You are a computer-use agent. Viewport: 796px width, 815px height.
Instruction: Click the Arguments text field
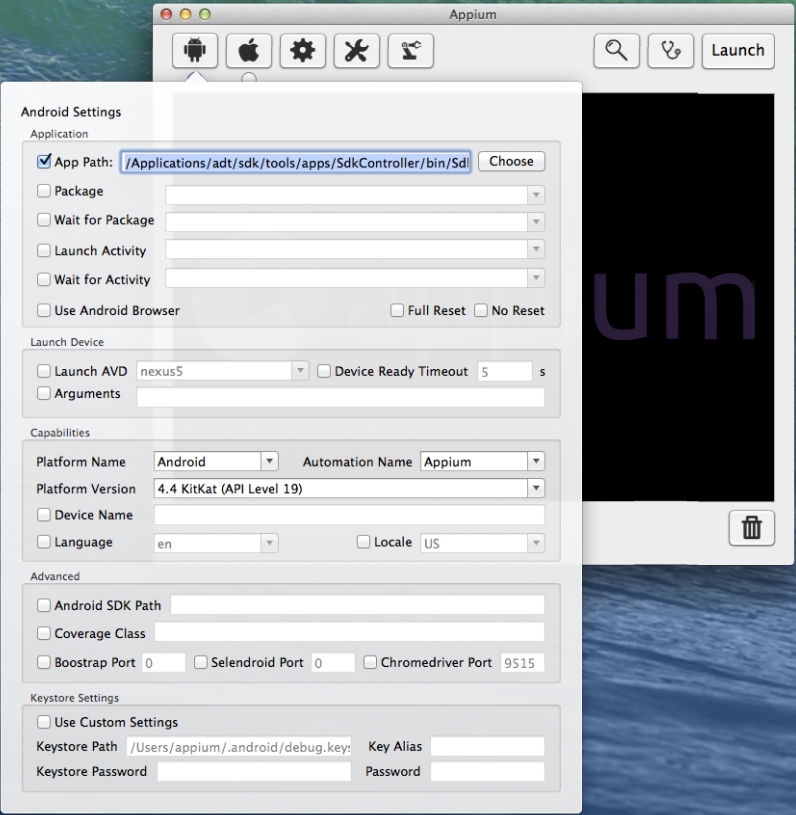341,397
